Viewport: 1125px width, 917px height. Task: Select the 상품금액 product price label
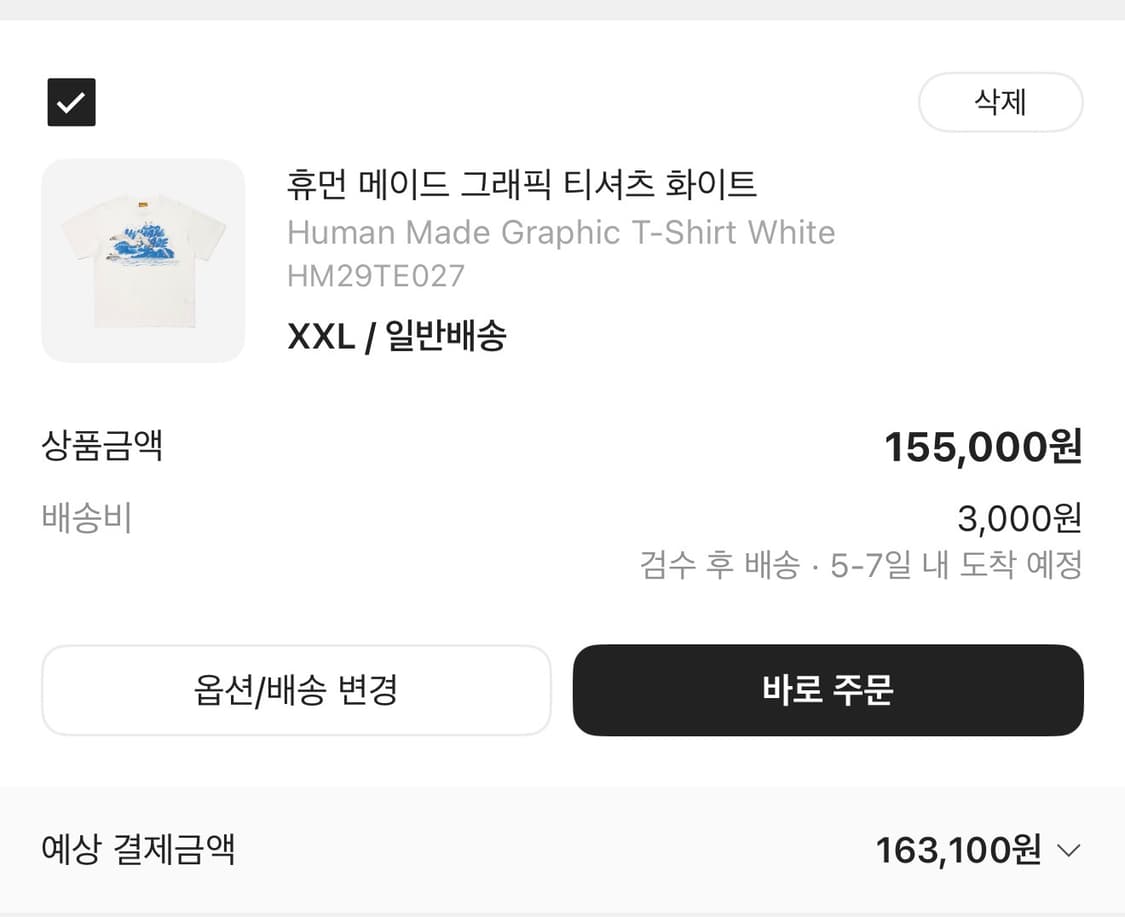pyautogui.click(x=103, y=447)
